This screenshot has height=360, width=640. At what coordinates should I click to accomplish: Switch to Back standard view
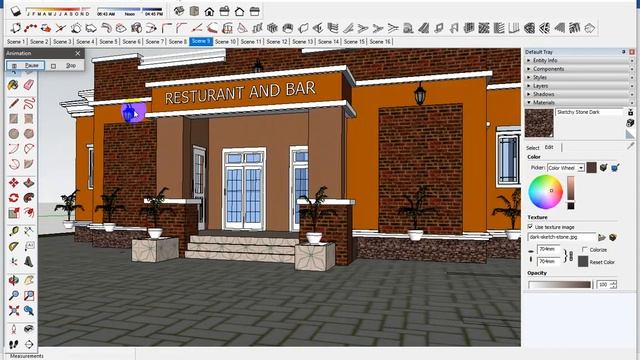point(240,11)
